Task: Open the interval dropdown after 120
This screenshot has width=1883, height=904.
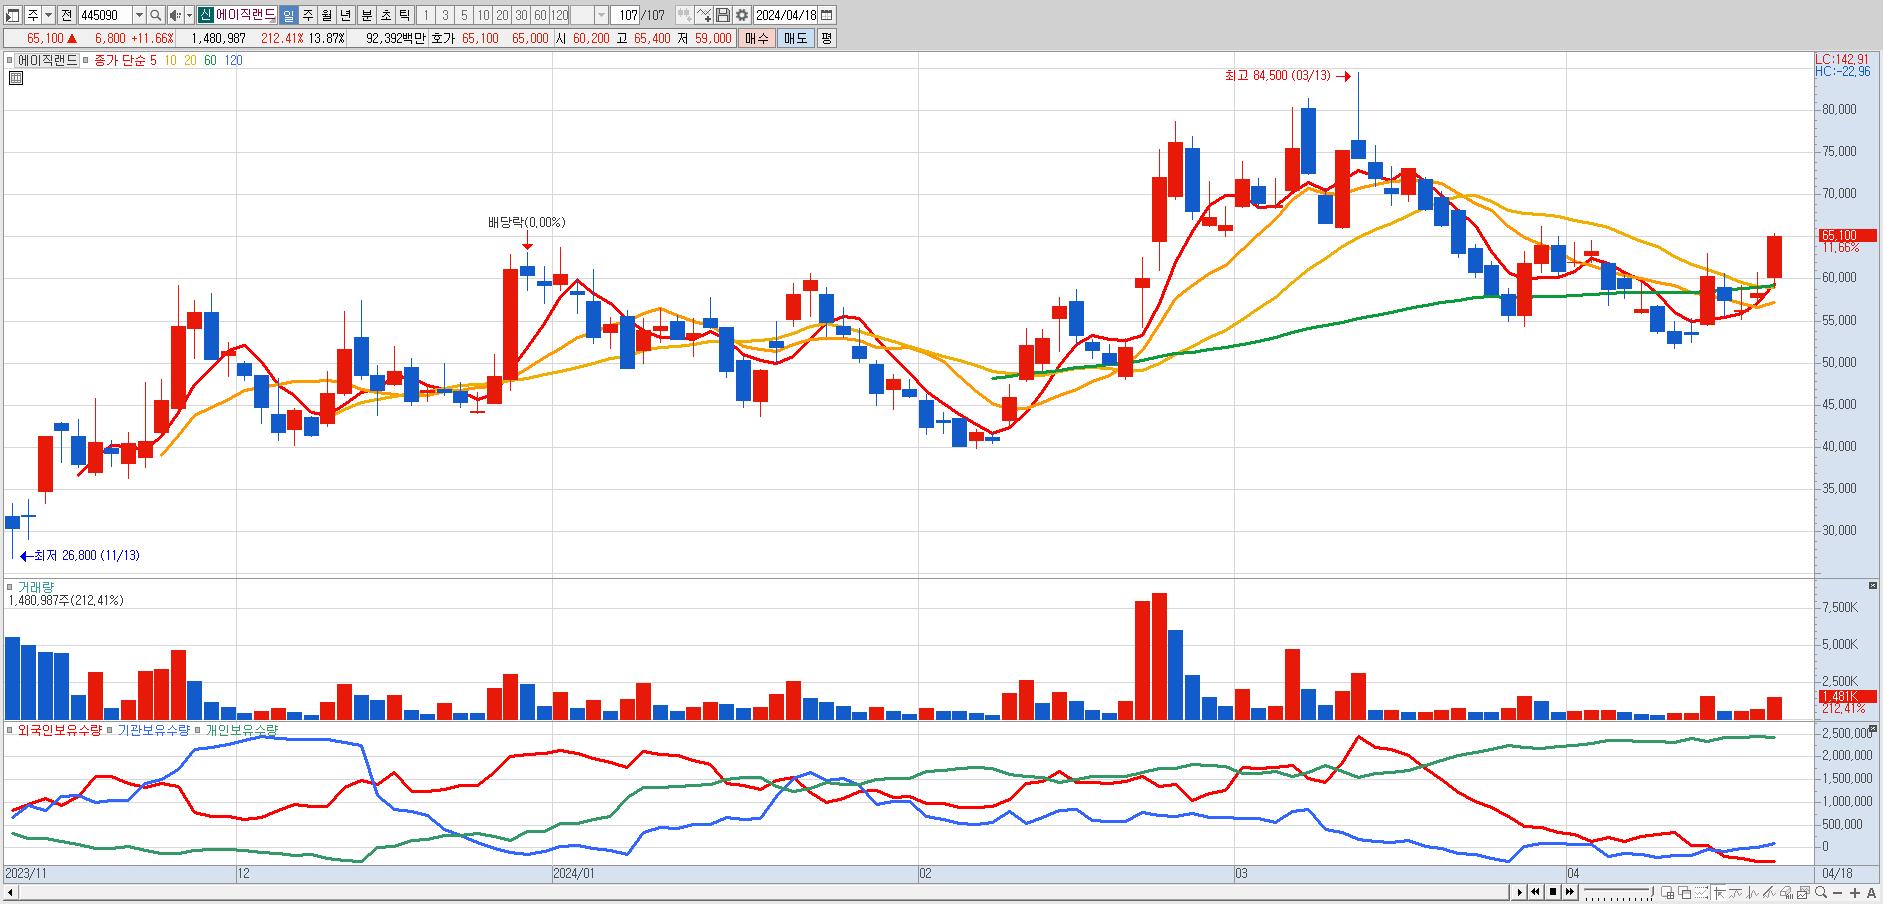Action: point(601,15)
